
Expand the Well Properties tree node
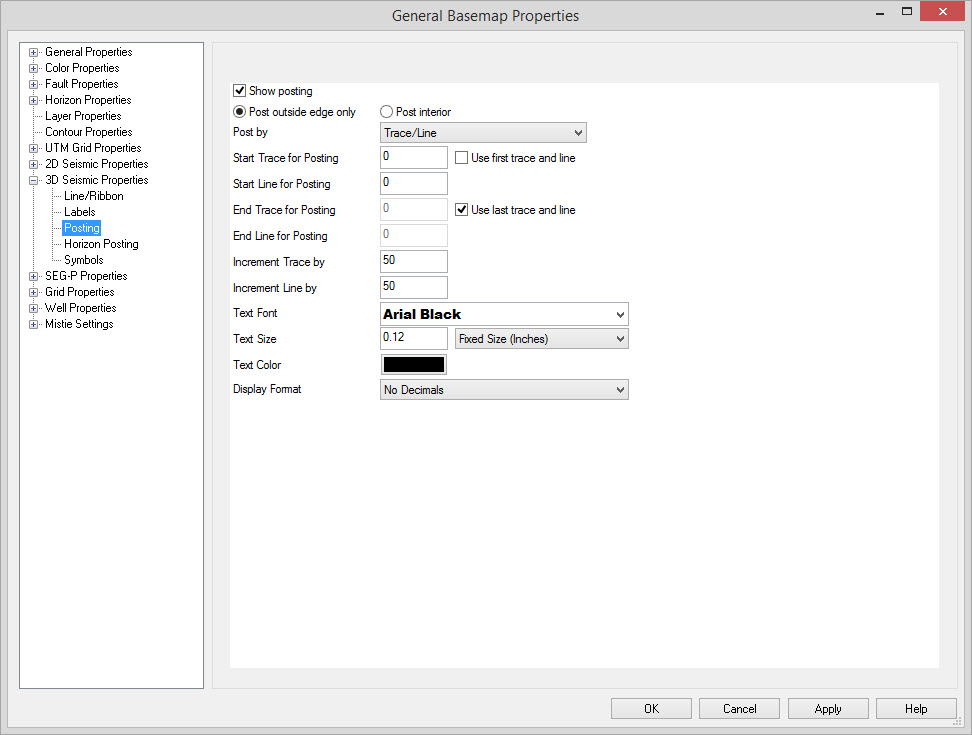[x=34, y=308]
